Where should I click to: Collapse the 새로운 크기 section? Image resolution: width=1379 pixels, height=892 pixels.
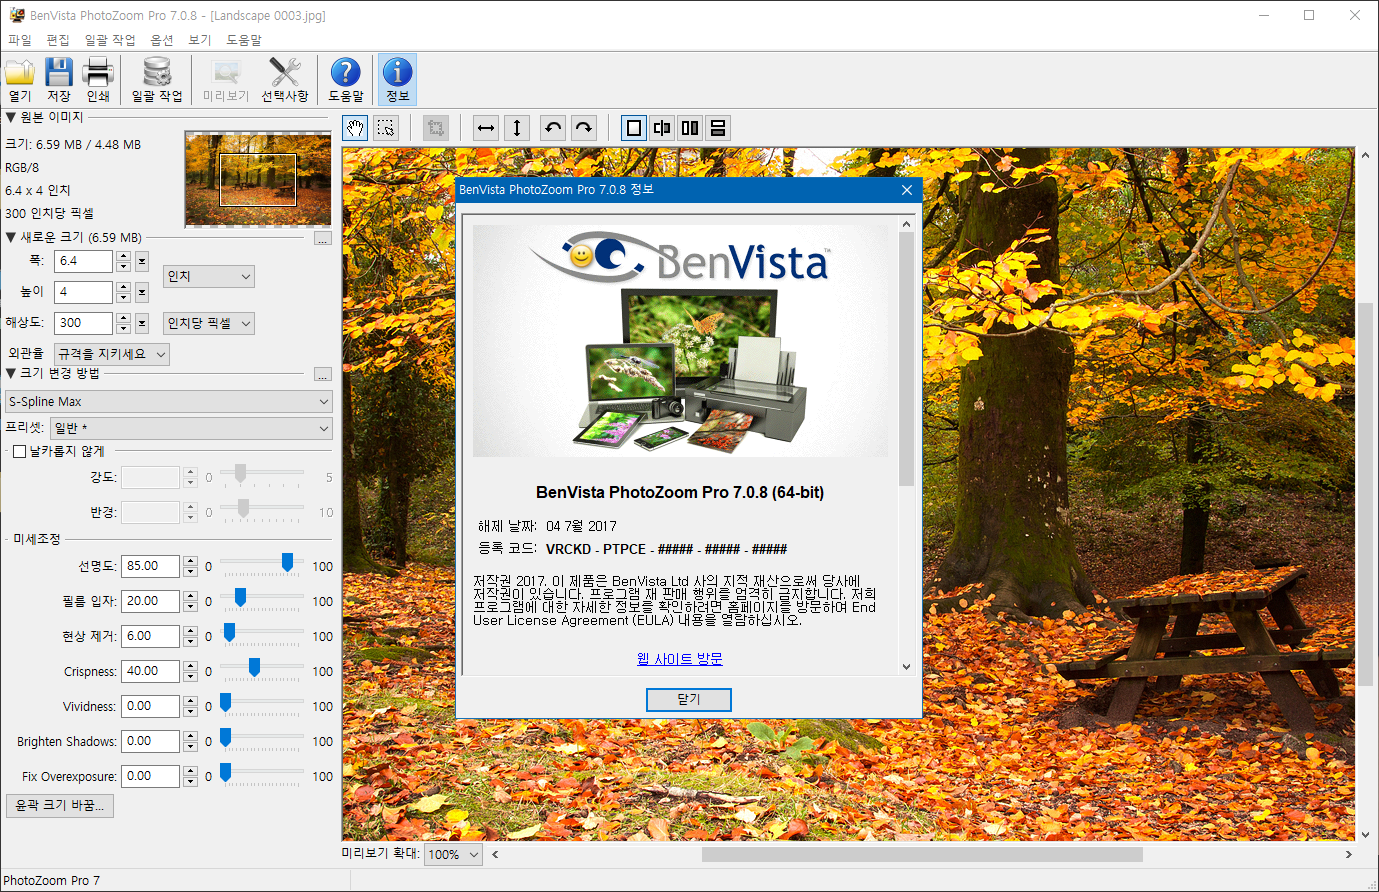(11, 238)
